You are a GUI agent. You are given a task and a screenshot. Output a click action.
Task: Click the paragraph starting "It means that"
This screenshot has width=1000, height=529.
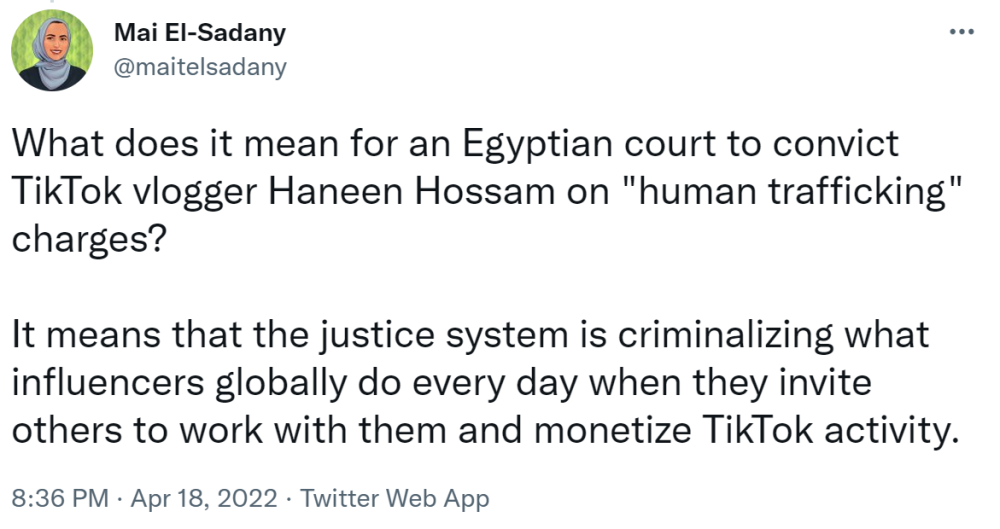(x=485, y=382)
